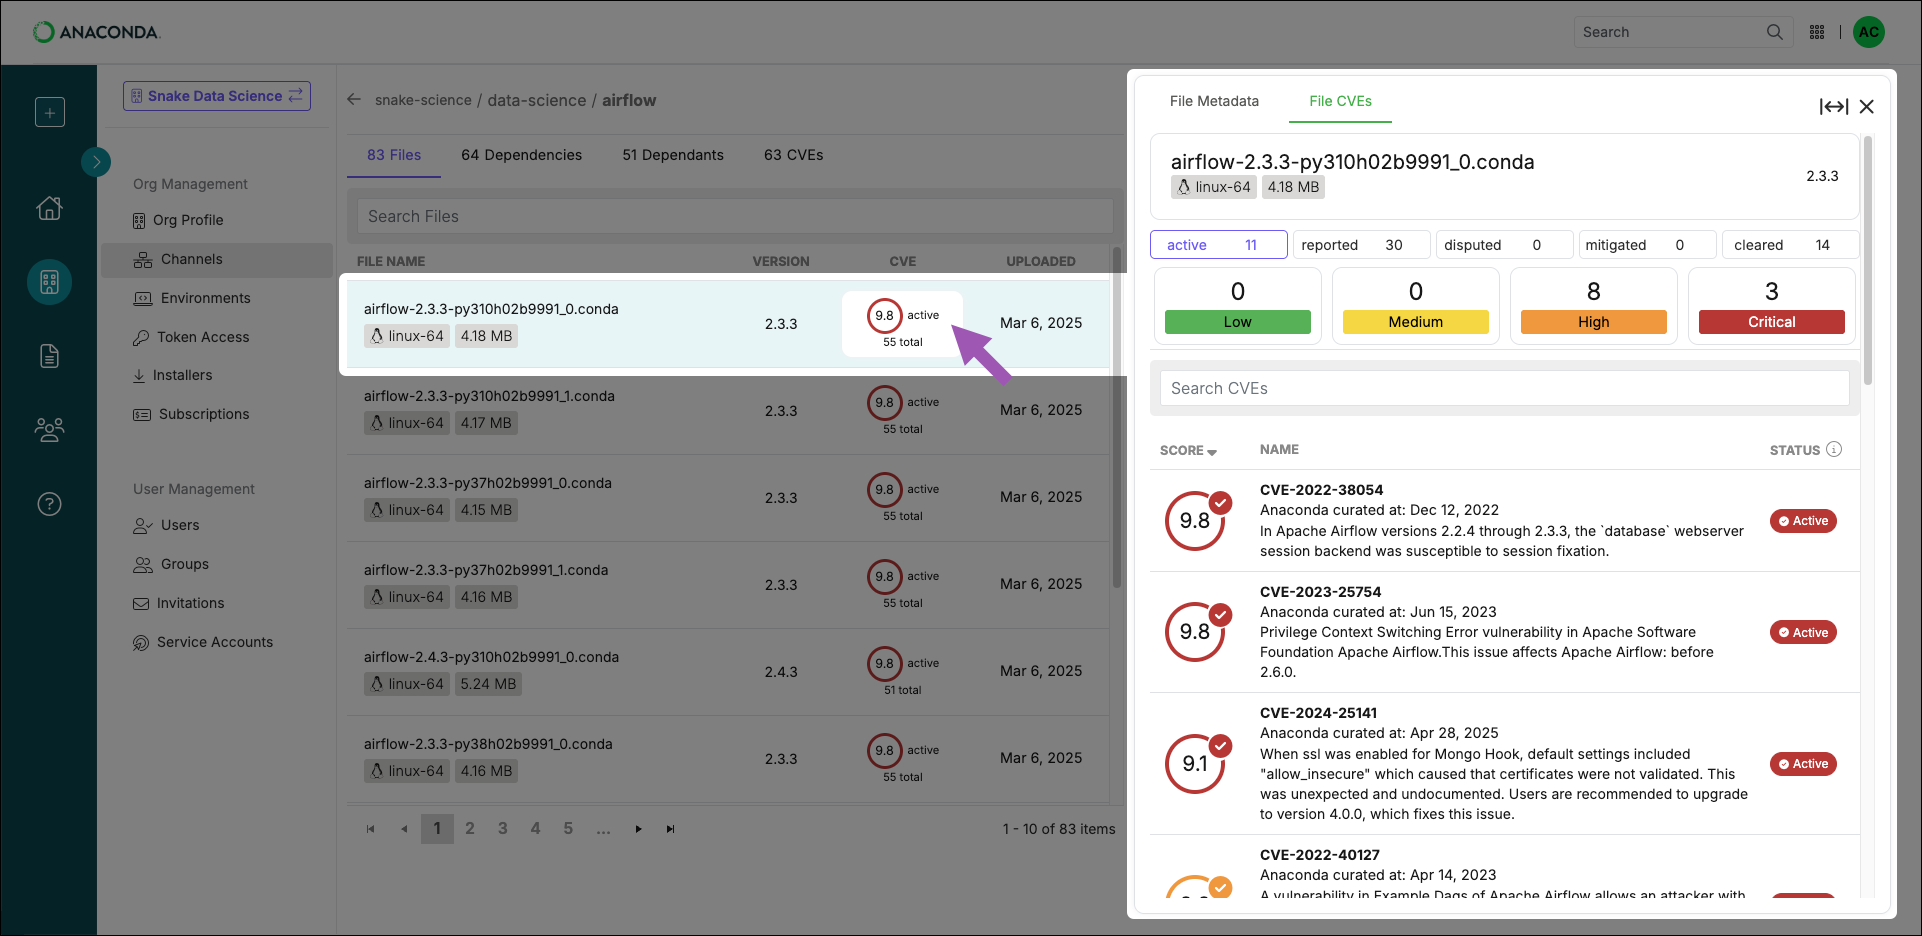The image size is (1922, 936).
Task: Click the data-science breadcrumb link
Action: (x=537, y=100)
